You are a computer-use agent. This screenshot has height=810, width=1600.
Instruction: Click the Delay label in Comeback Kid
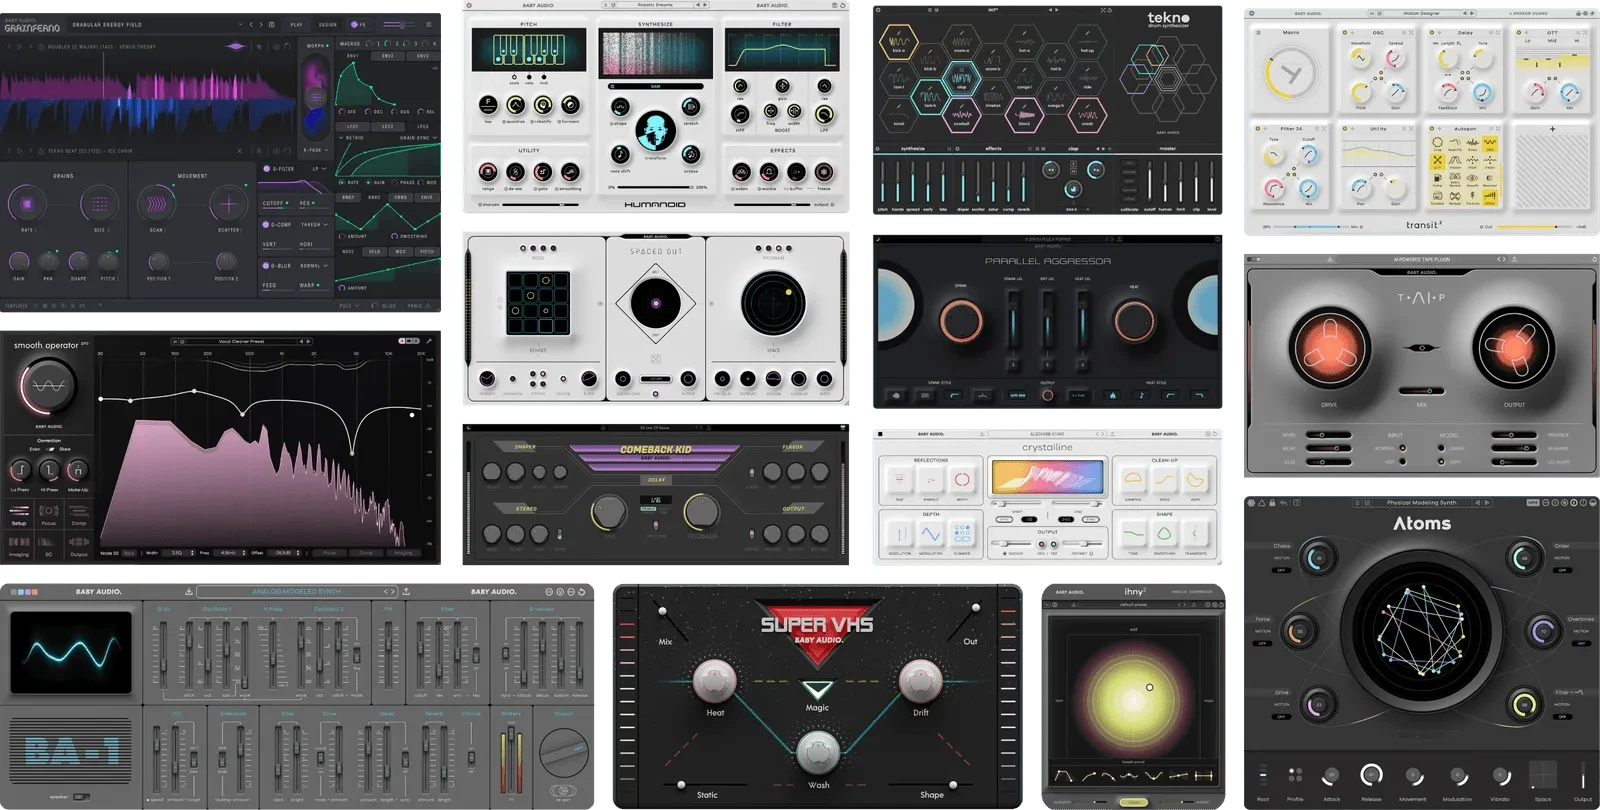pyautogui.click(x=655, y=480)
